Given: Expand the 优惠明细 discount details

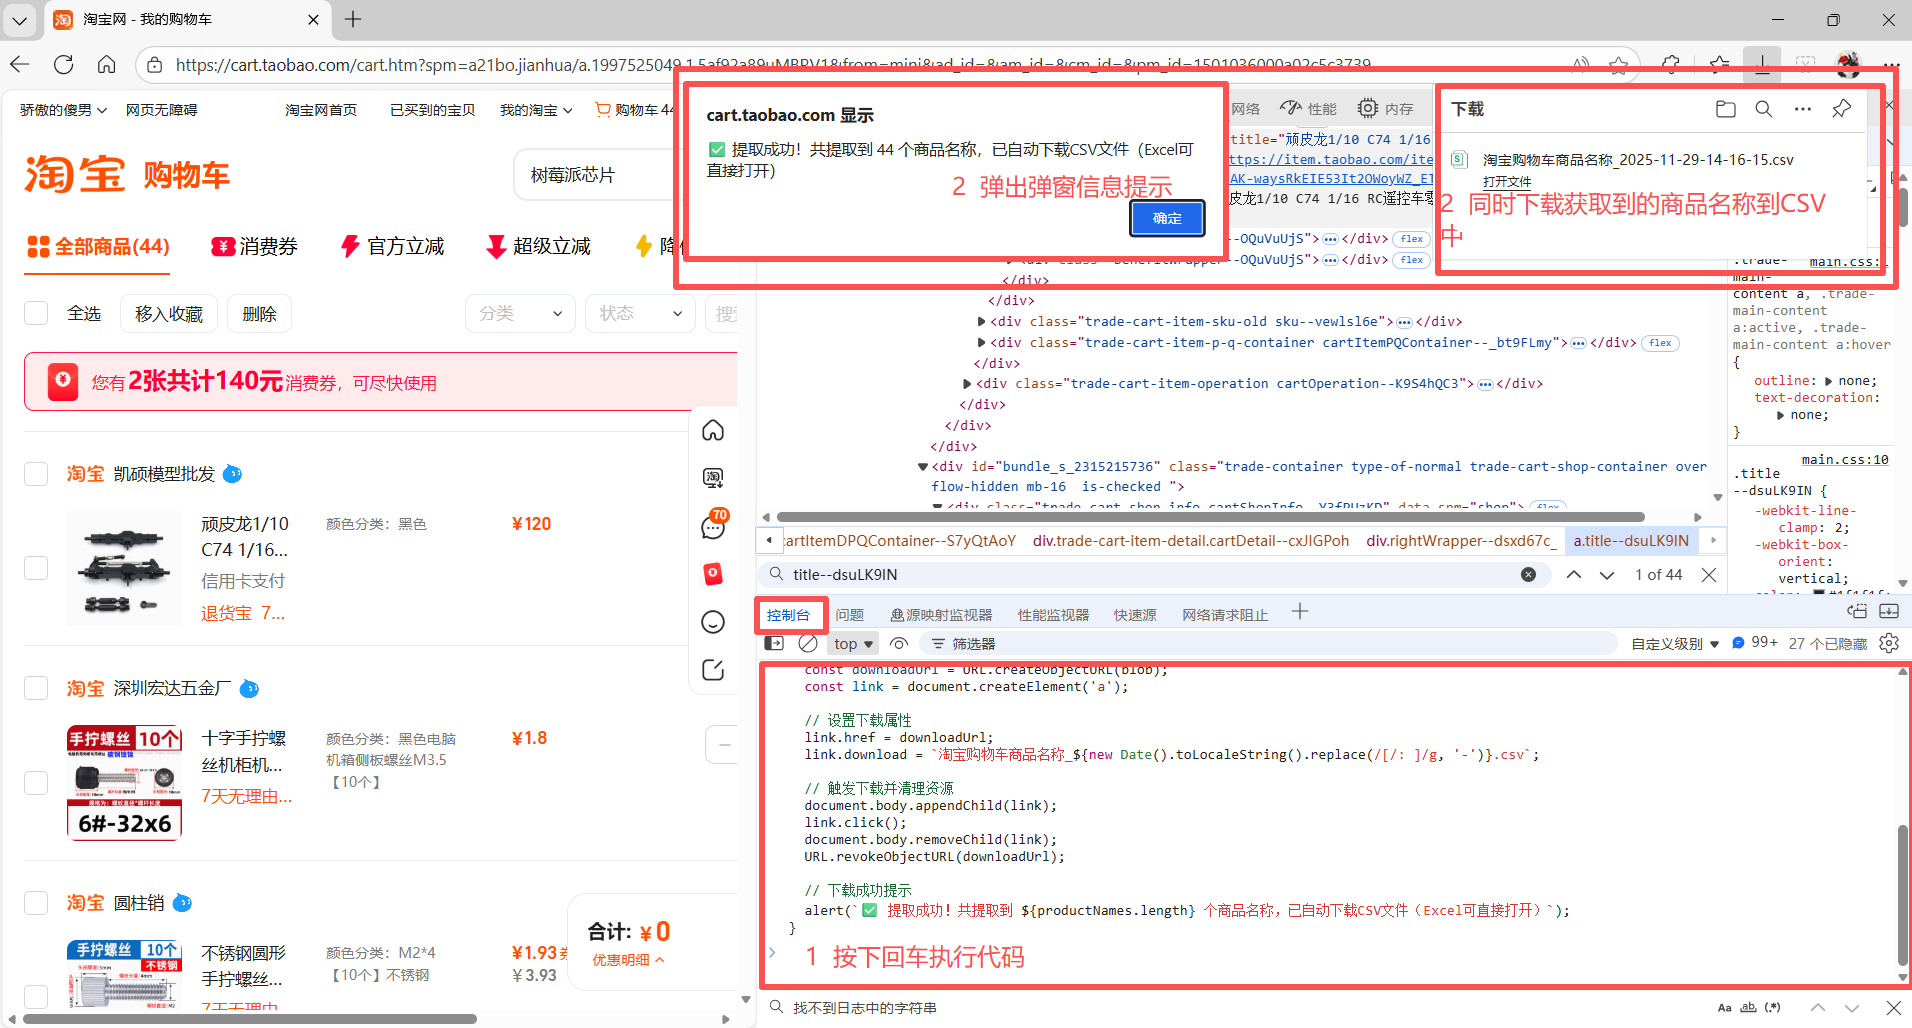Looking at the screenshot, I should point(628,960).
